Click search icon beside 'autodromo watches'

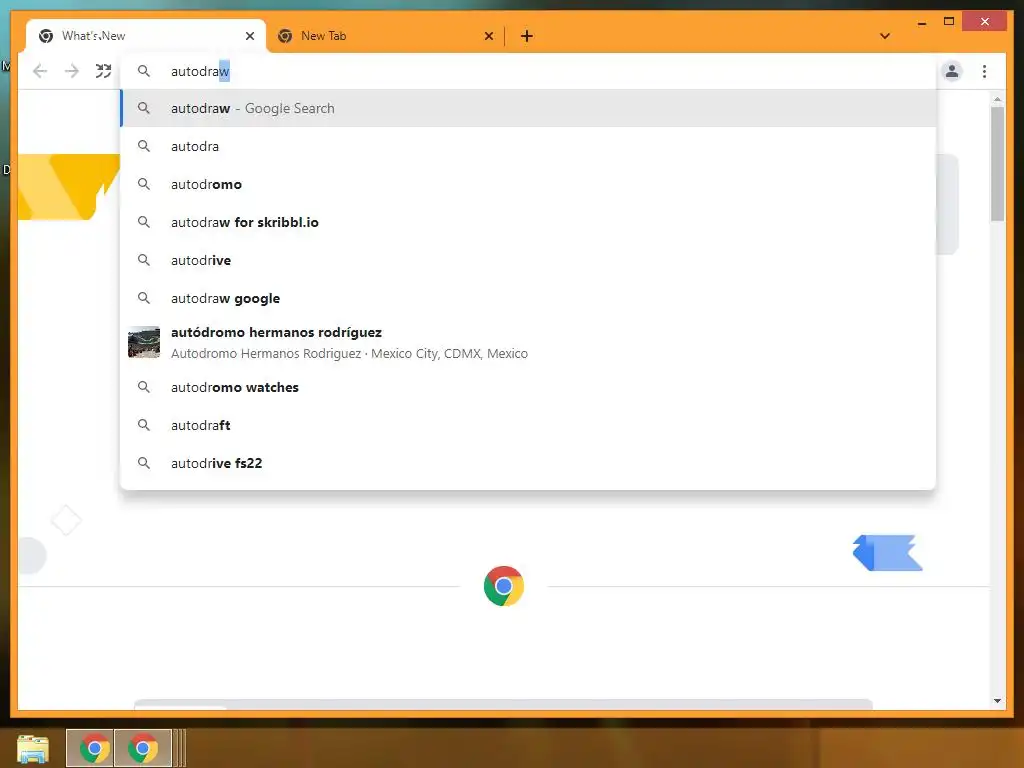coord(144,387)
